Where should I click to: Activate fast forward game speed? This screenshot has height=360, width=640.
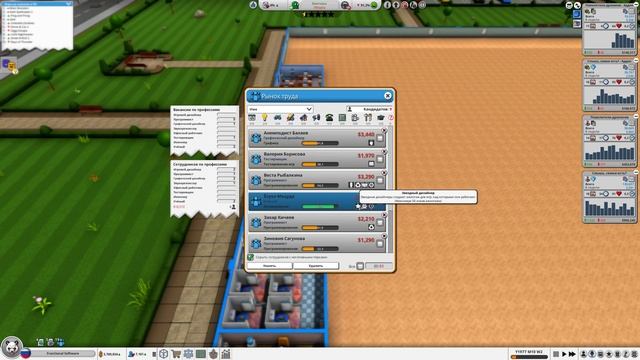pos(572,354)
